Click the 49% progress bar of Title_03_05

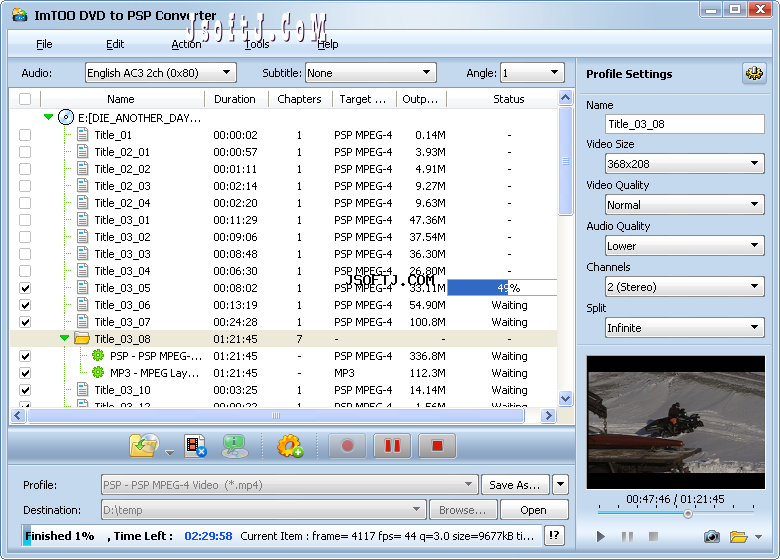click(x=502, y=288)
